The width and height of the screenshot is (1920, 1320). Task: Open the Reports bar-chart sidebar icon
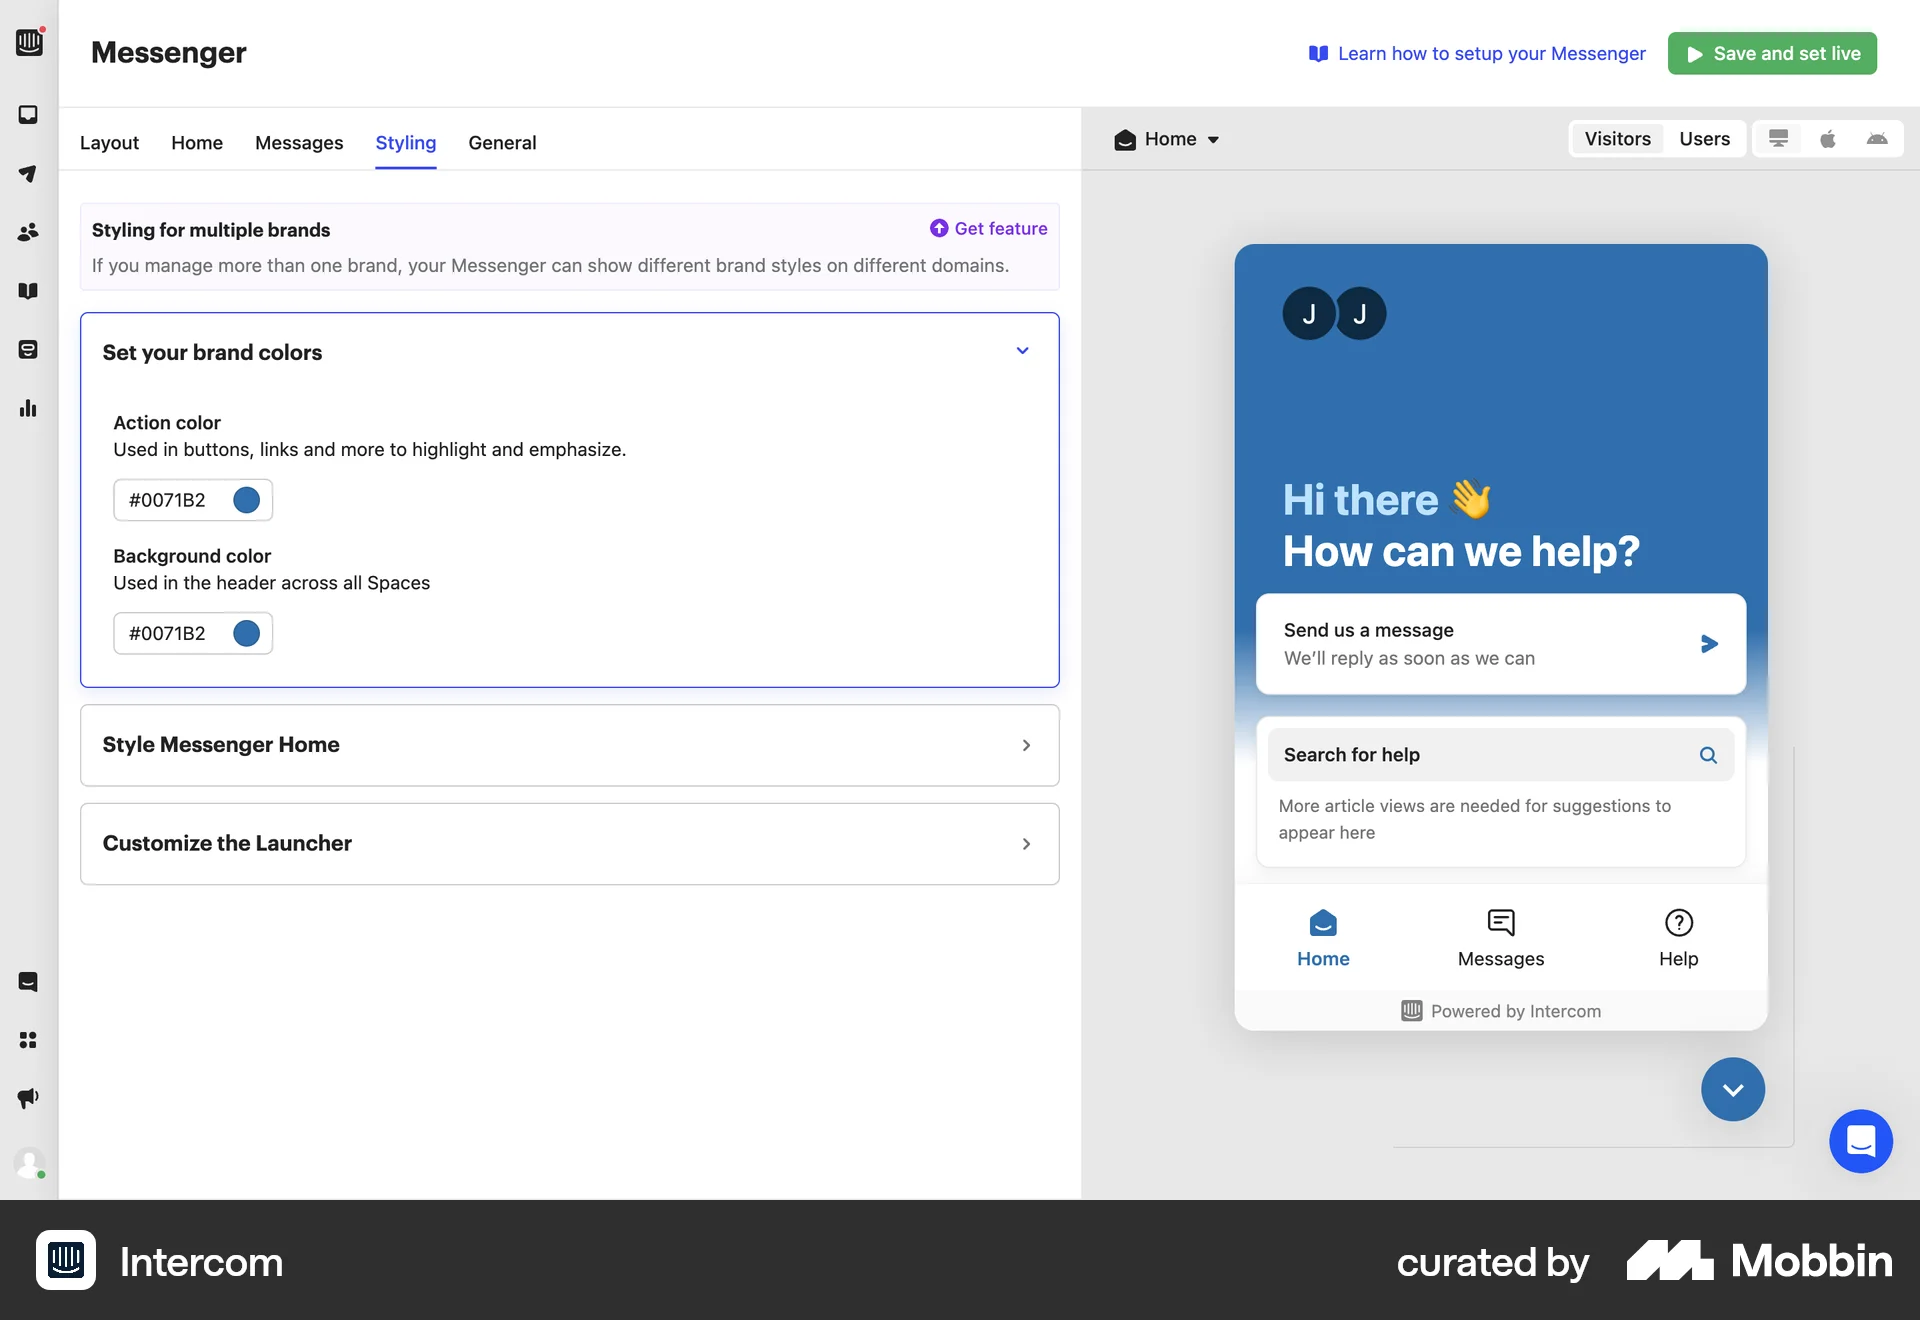[29, 408]
